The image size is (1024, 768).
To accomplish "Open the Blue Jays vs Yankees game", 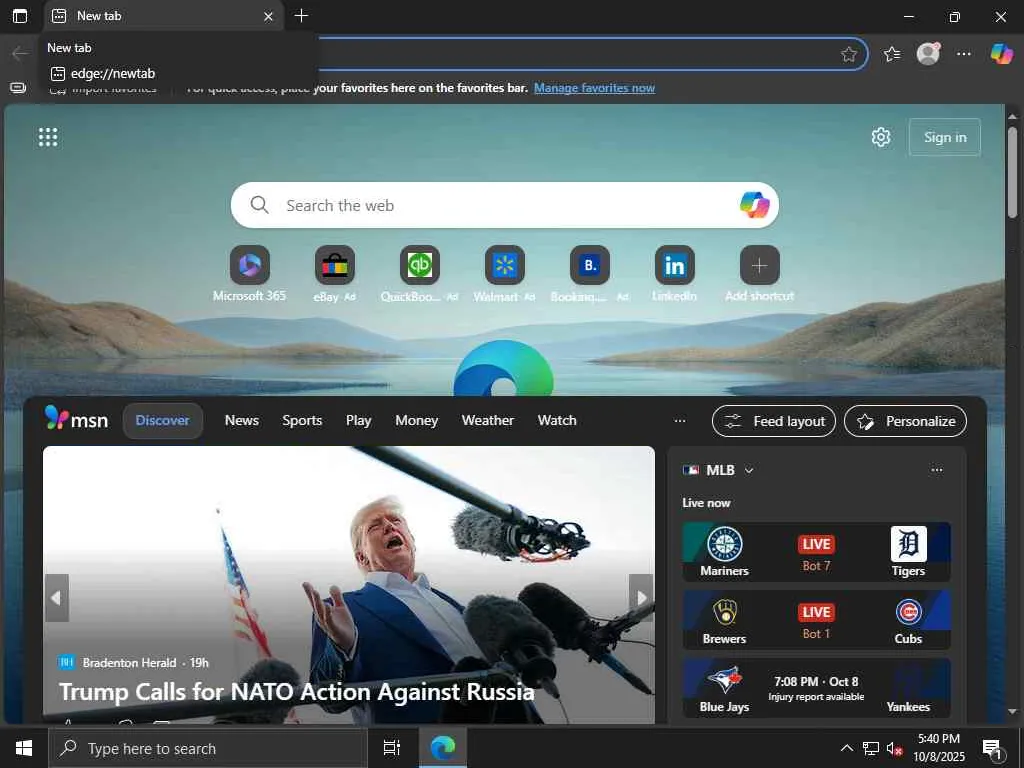I will [x=816, y=688].
